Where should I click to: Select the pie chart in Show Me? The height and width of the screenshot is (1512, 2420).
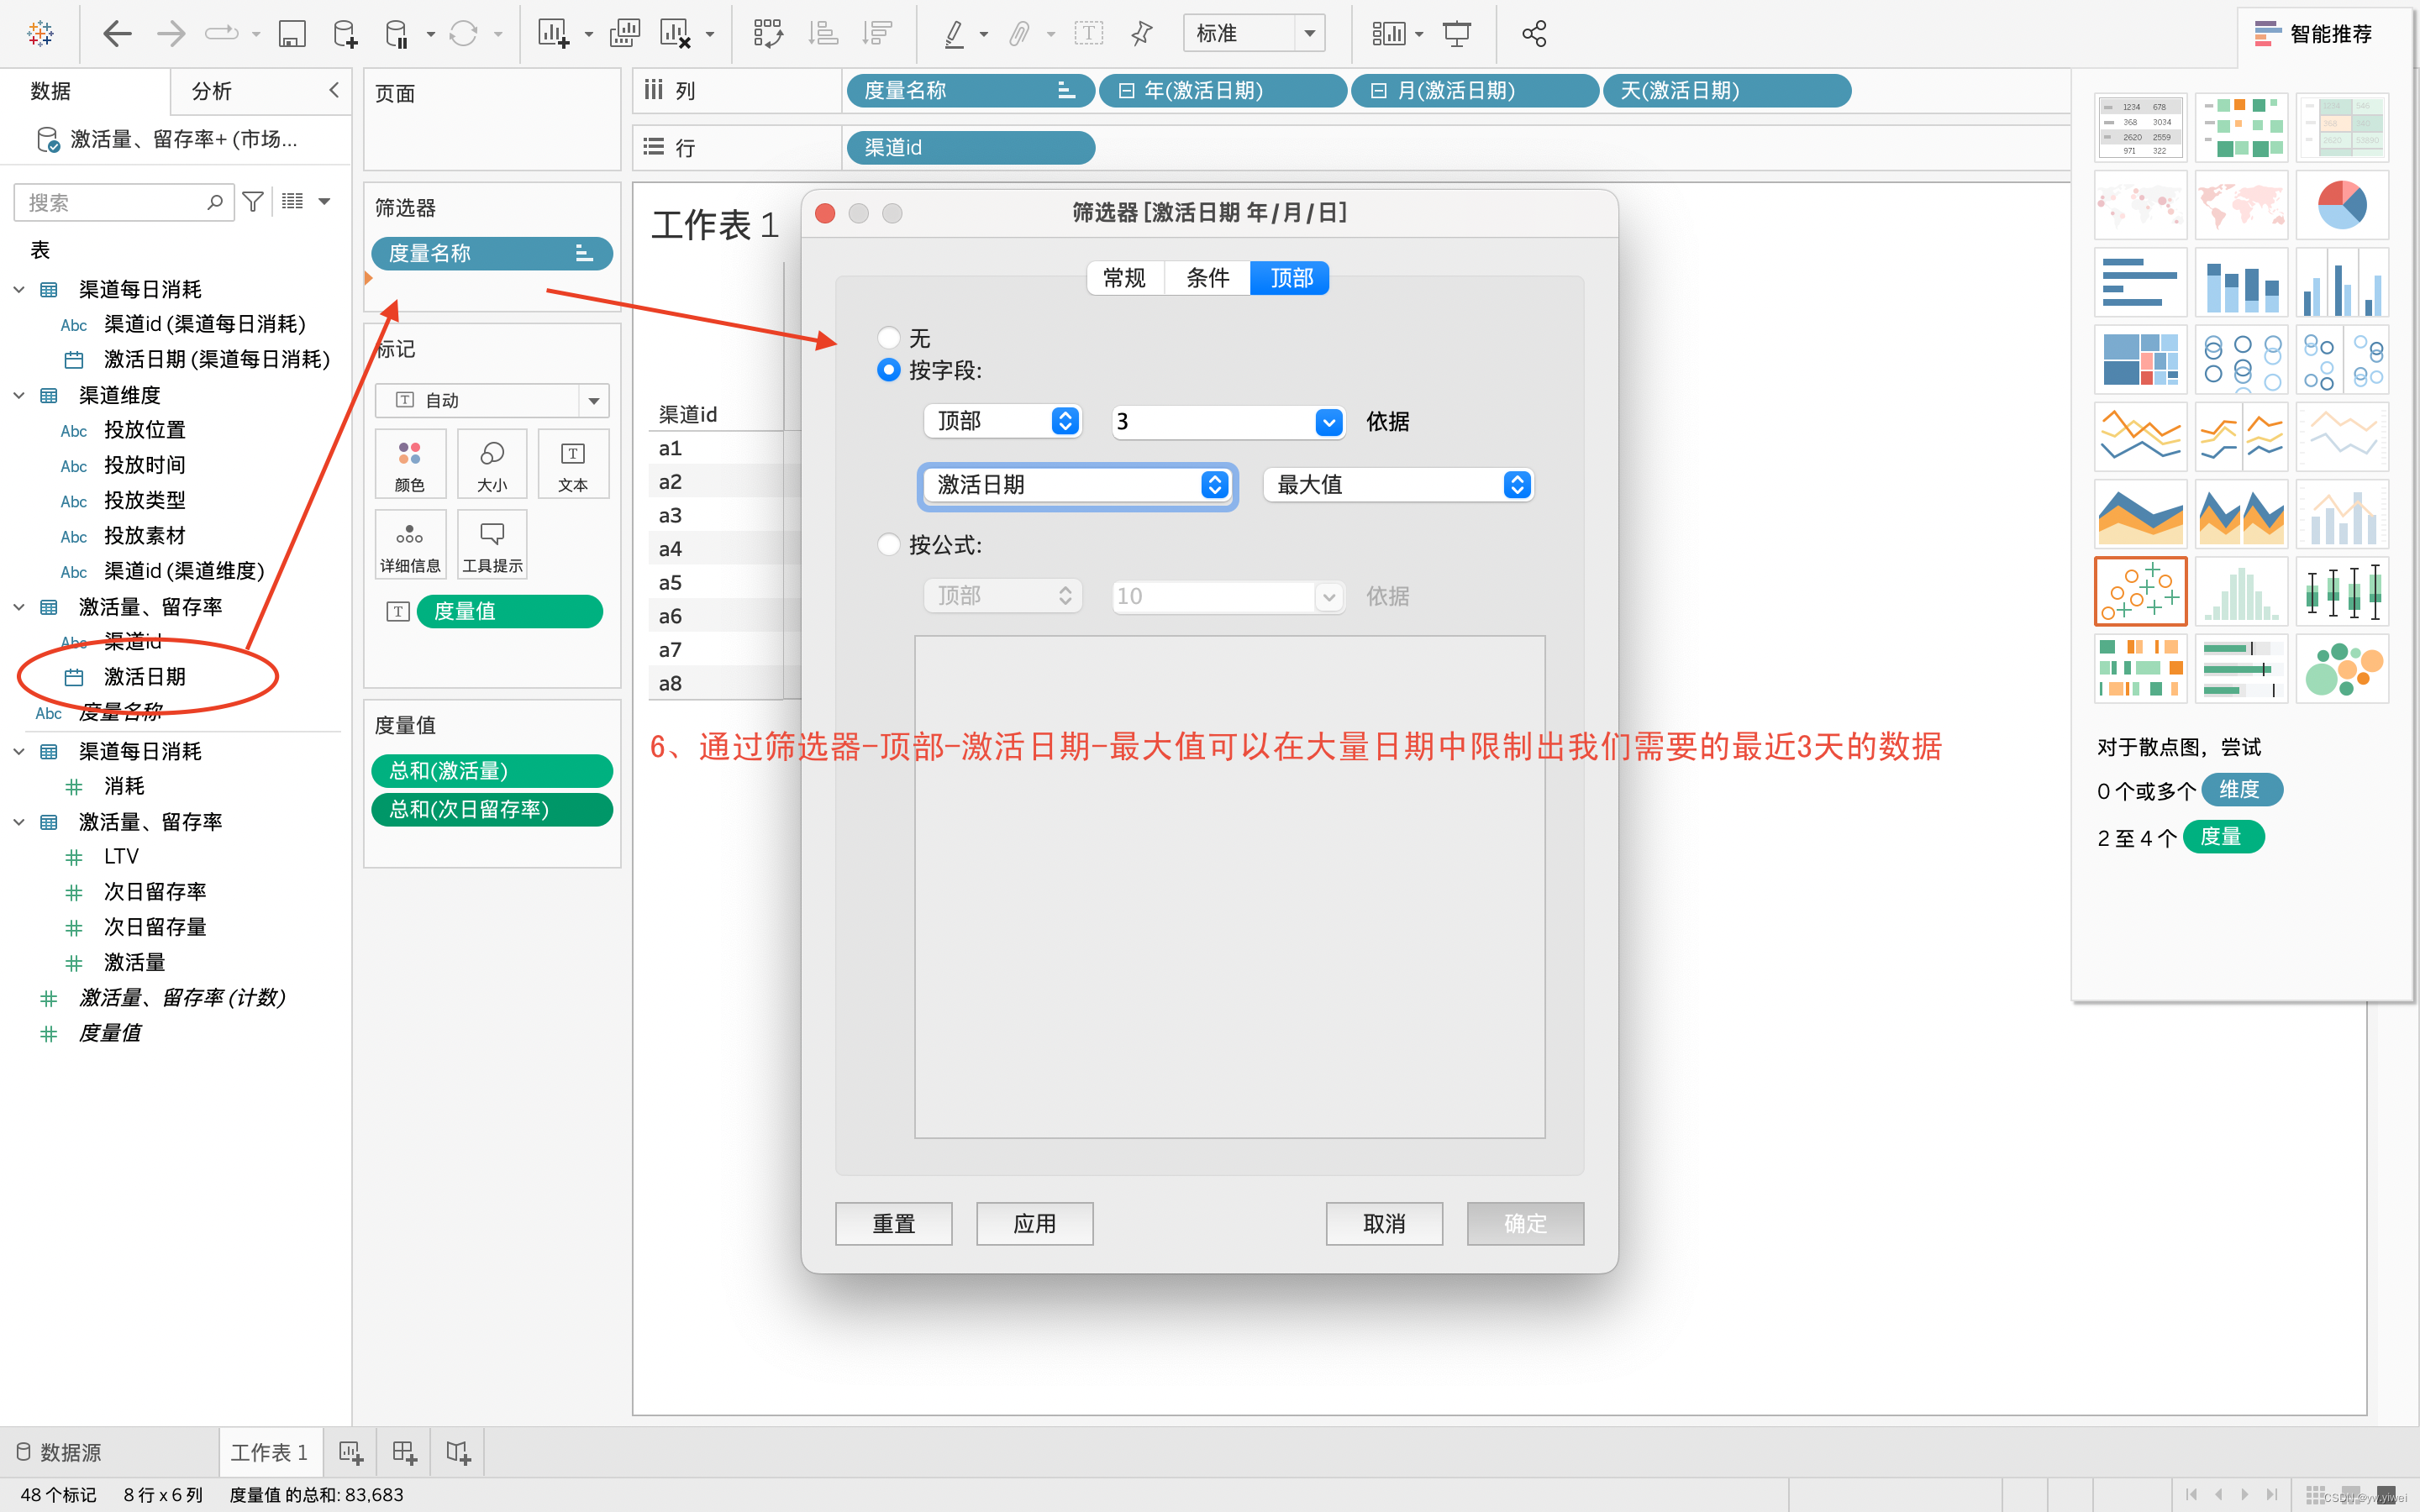(2341, 204)
